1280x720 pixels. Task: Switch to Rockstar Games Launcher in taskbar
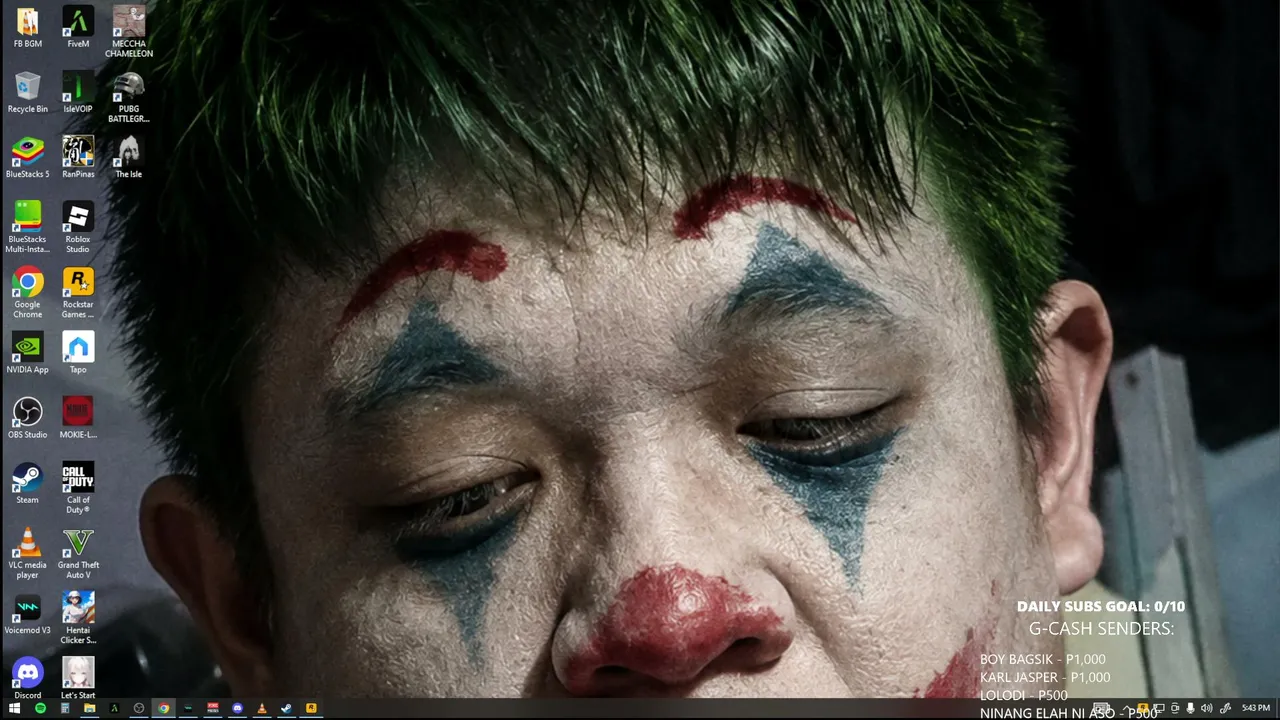click(311, 709)
